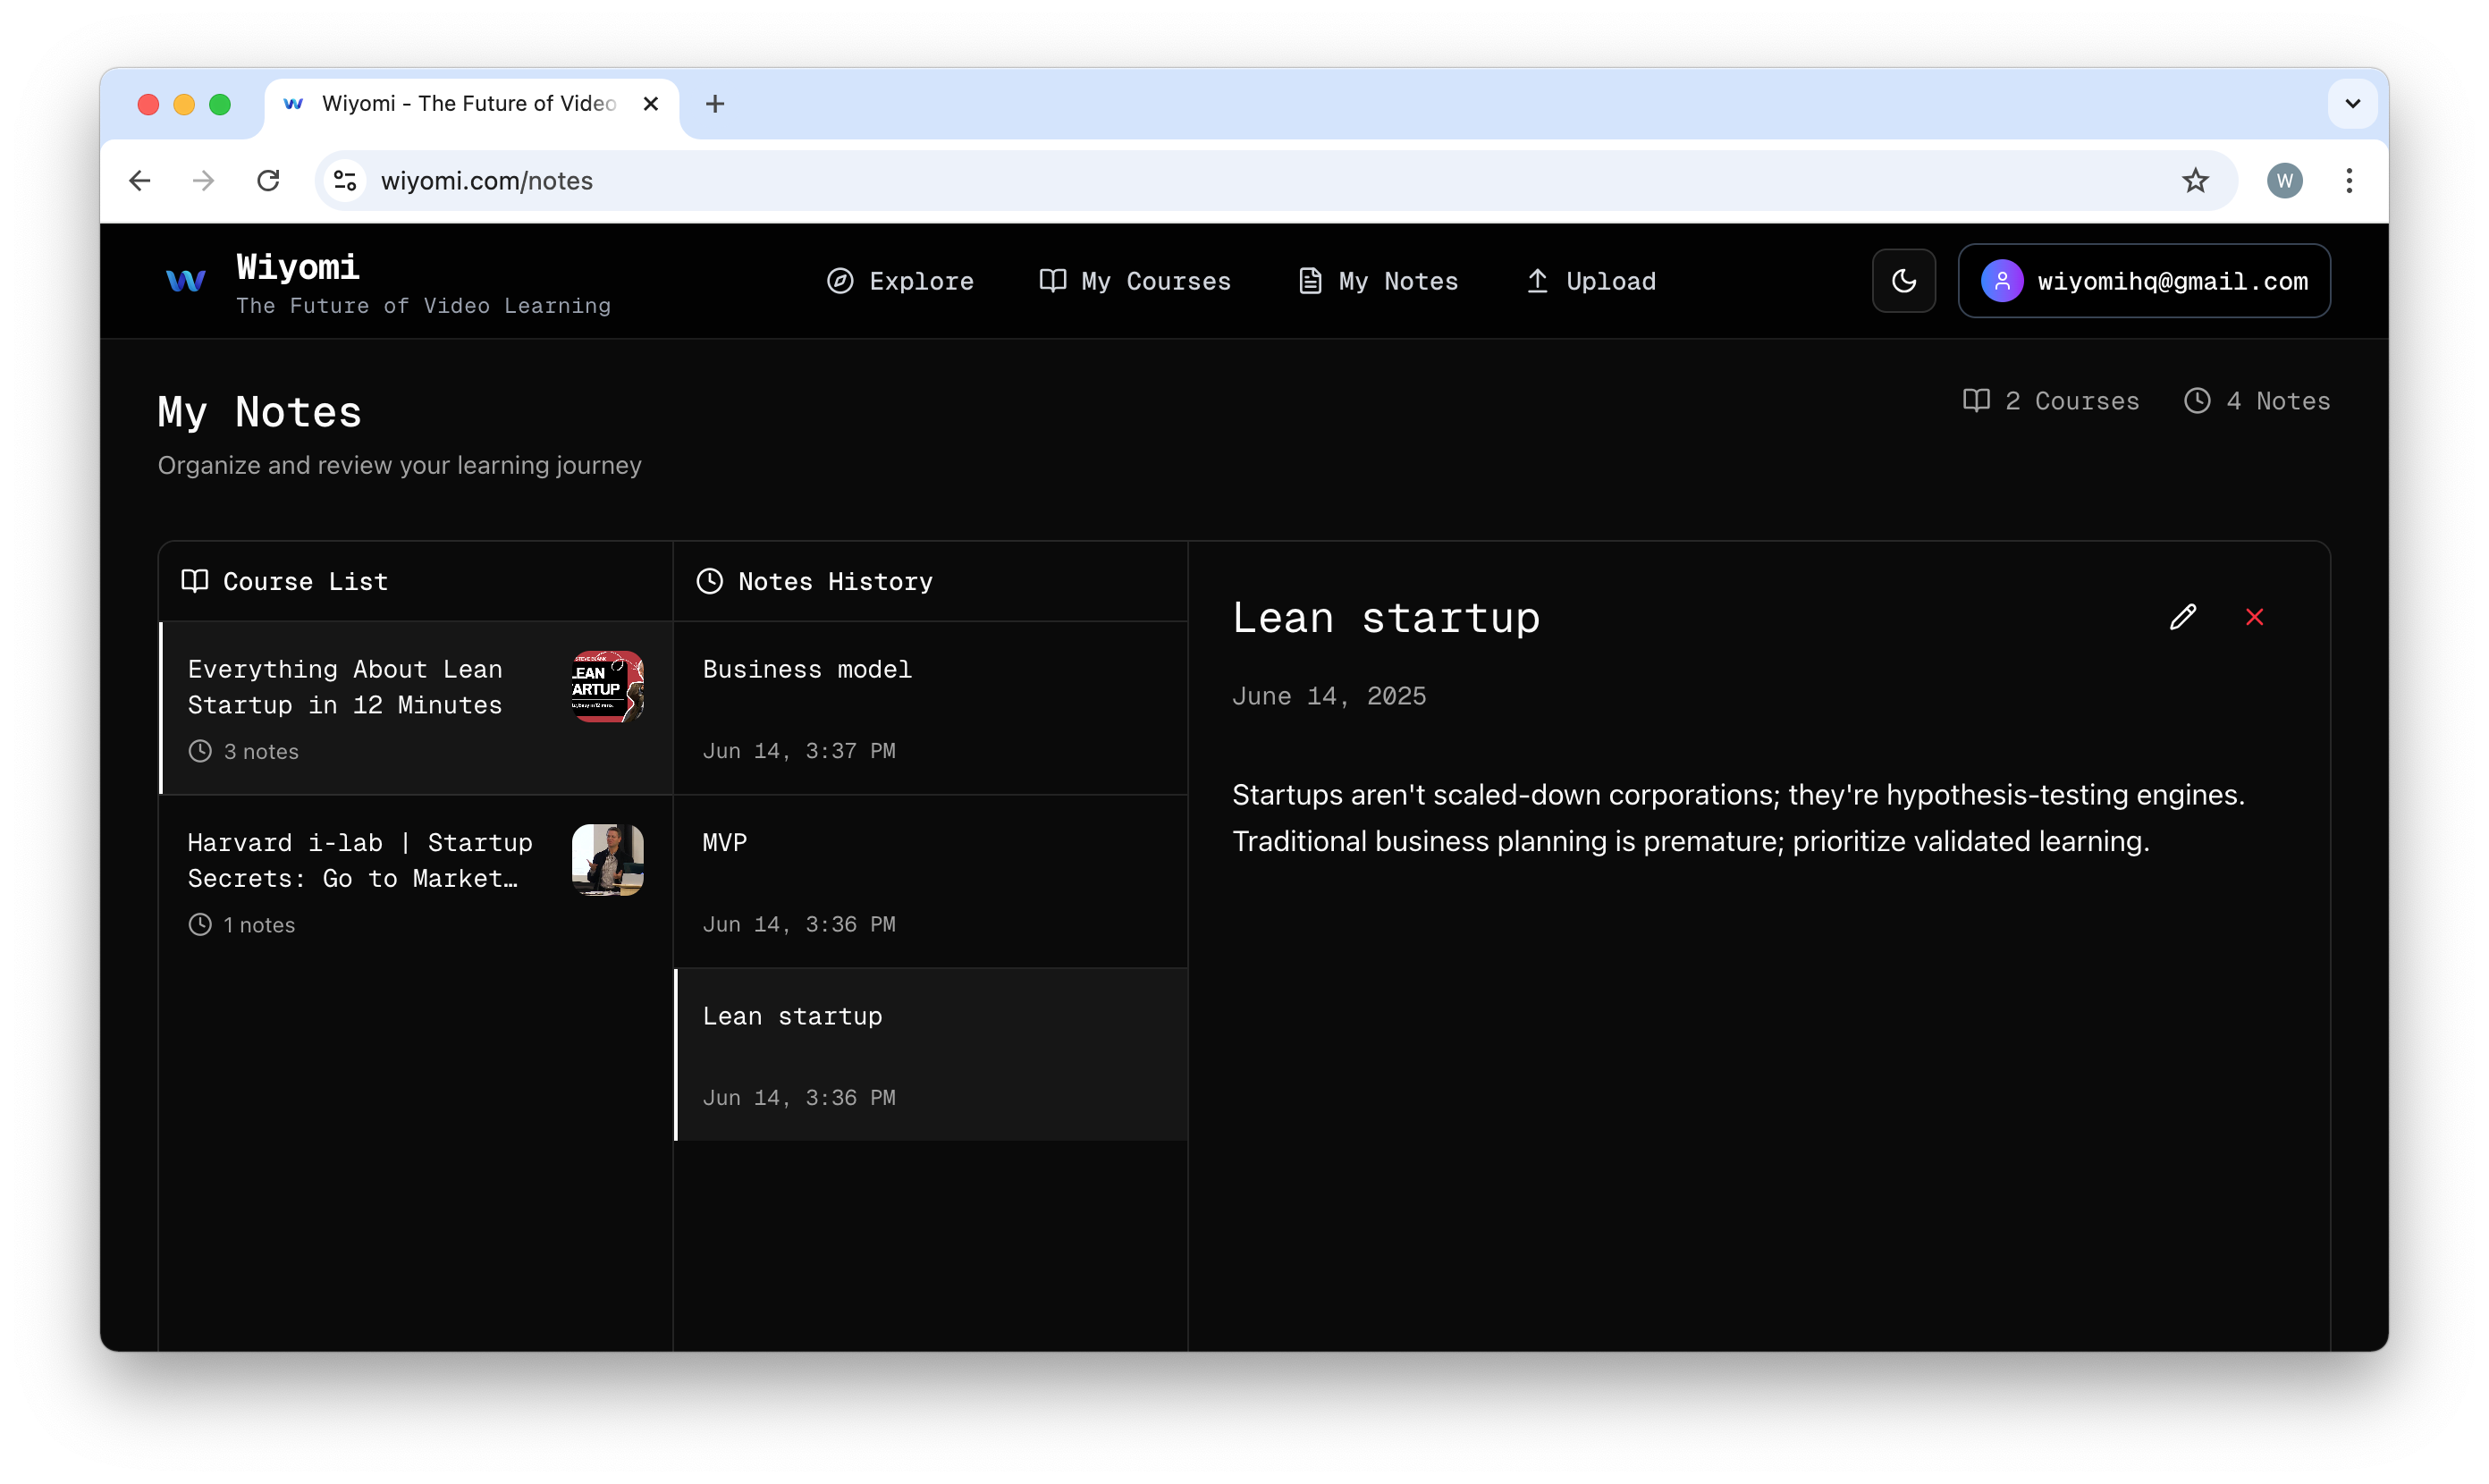Open a new browser tab
The width and height of the screenshot is (2489, 1484).
(x=715, y=104)
